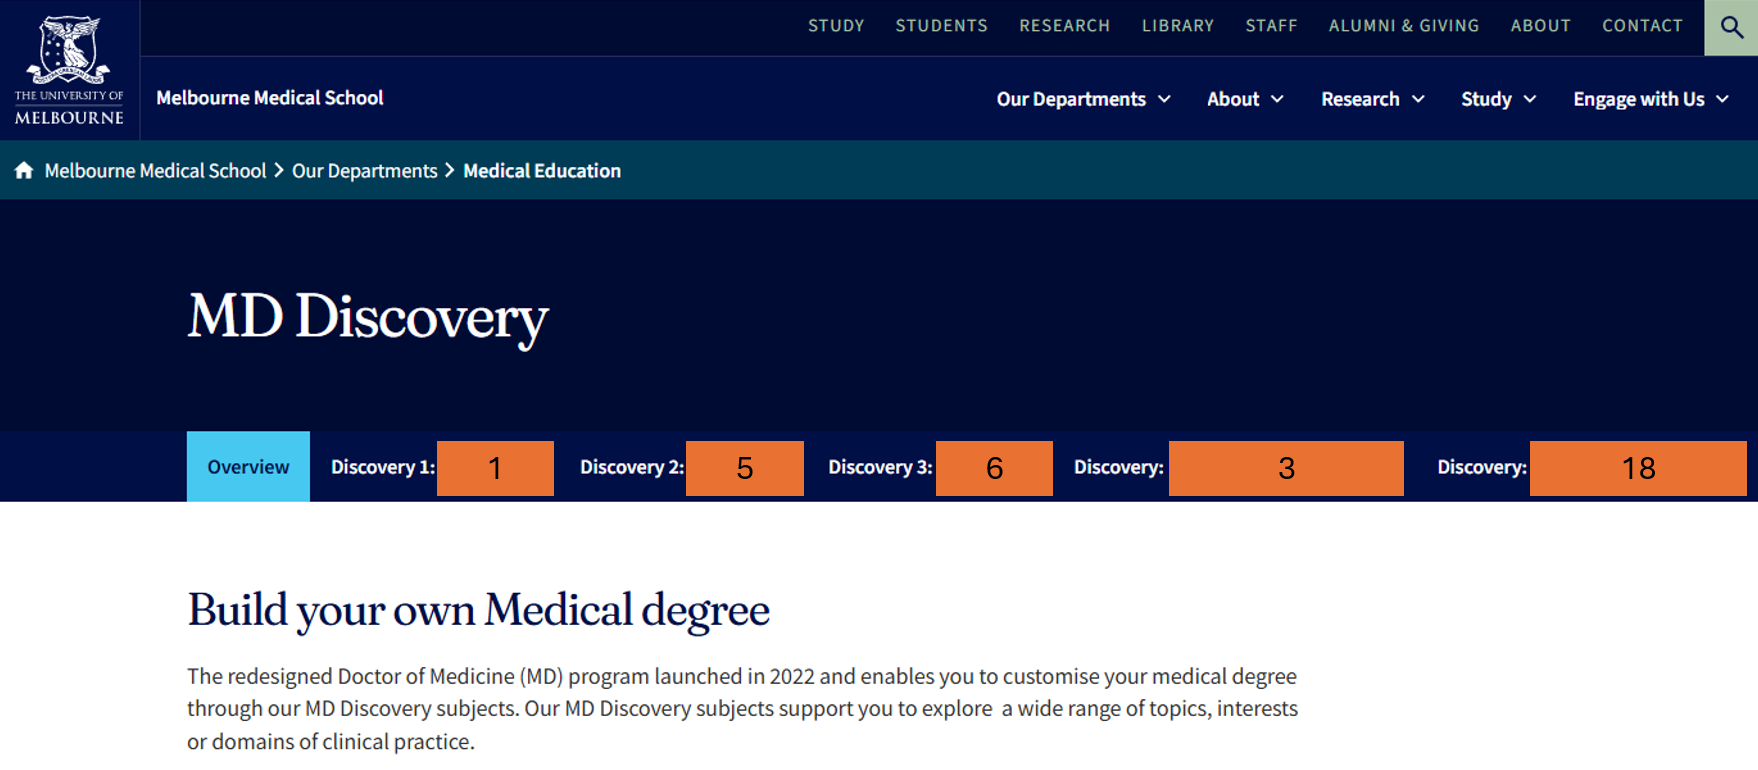Expand the Our Departments dropdown
The height and width of the screenshot is (770, 1758).
pos(1083,99)
